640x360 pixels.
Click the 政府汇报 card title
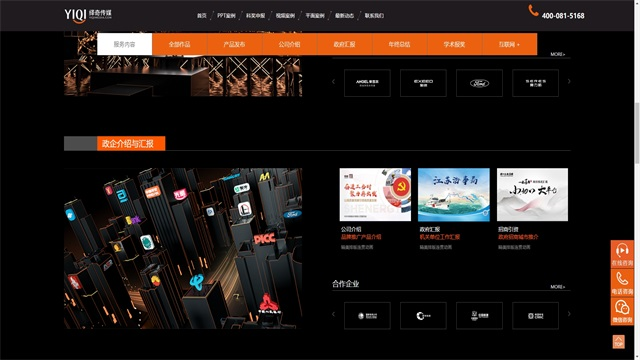(429, 229)
